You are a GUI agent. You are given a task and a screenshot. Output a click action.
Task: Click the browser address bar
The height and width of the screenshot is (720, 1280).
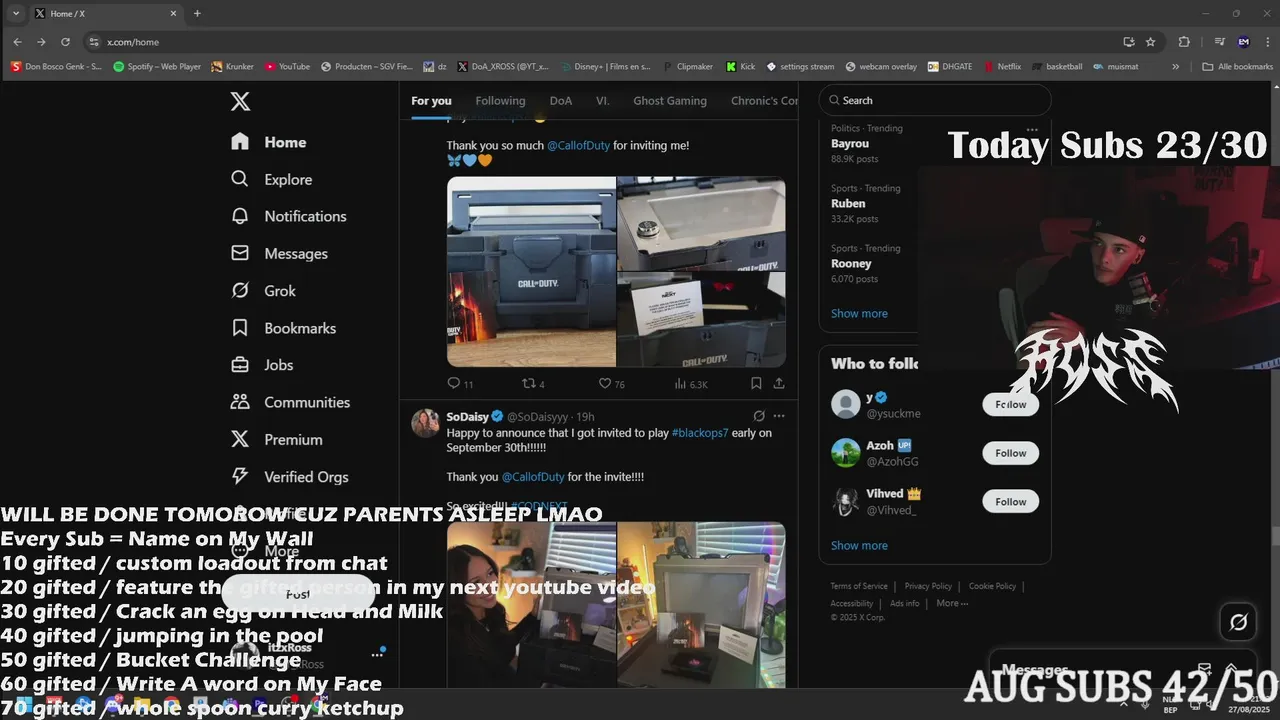pyautogui.click(x=600, y=42)
